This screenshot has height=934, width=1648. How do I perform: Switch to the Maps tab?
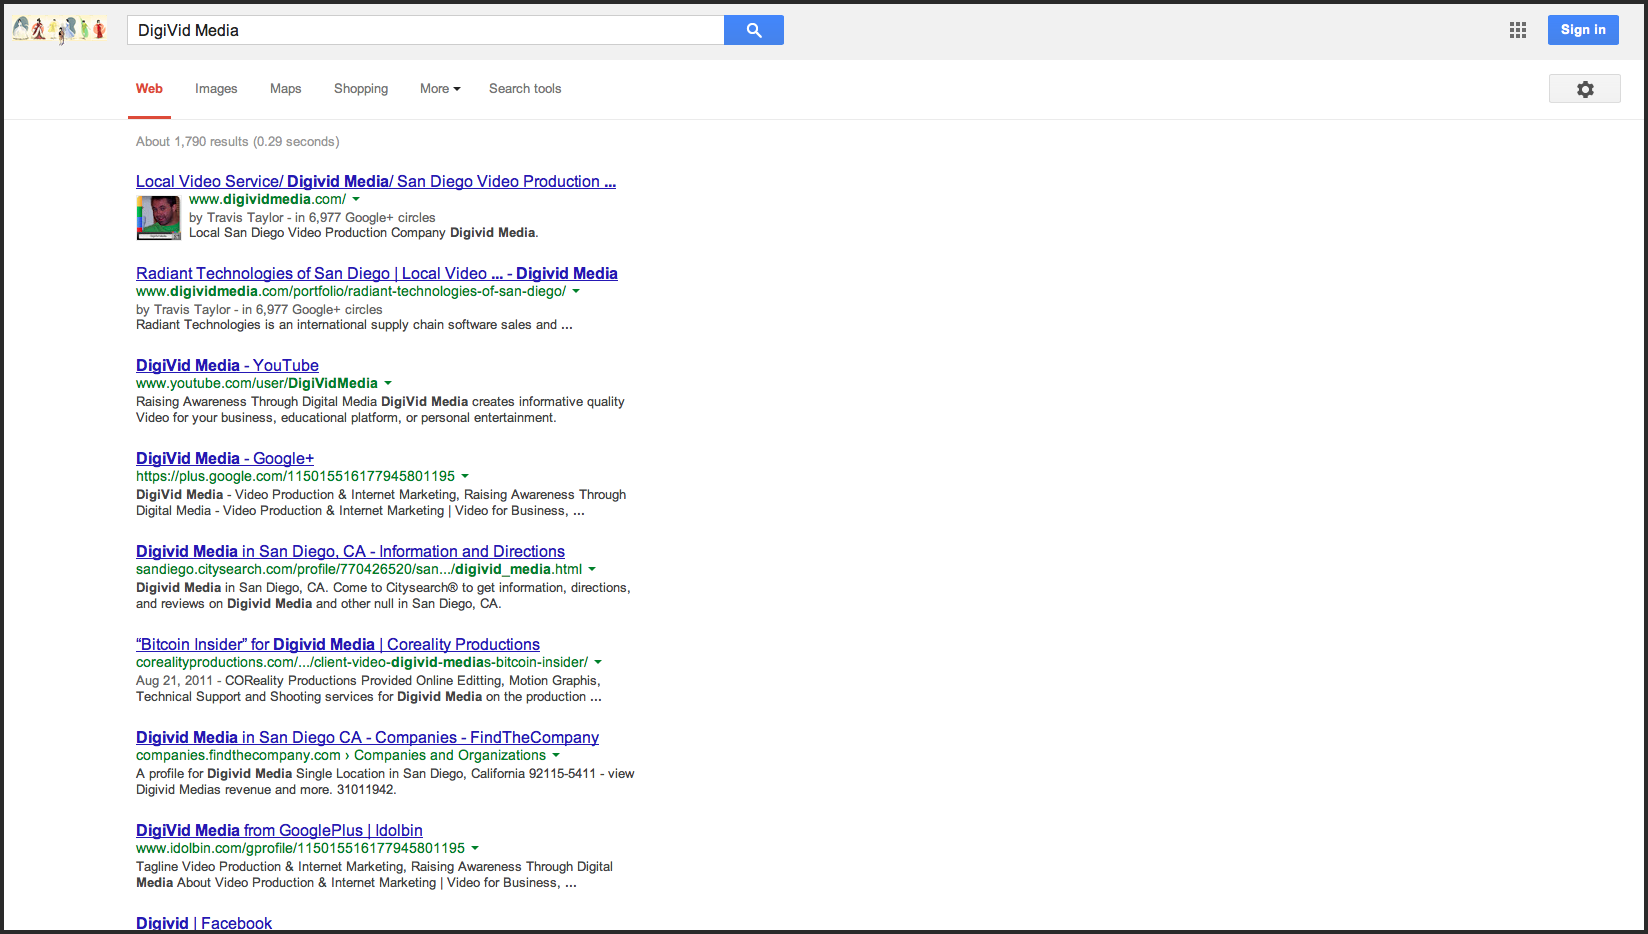click(x=285, y=89)
